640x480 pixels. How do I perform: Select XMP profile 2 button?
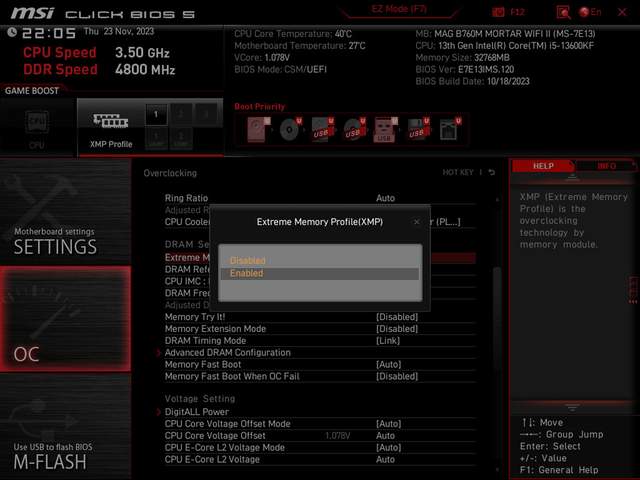point(181,115)
